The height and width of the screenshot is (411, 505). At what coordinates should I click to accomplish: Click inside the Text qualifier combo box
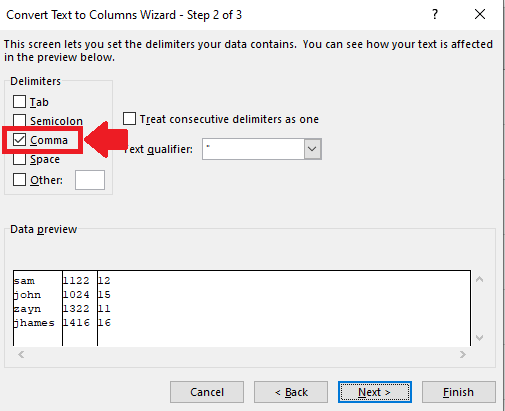[x=253, y=149]
